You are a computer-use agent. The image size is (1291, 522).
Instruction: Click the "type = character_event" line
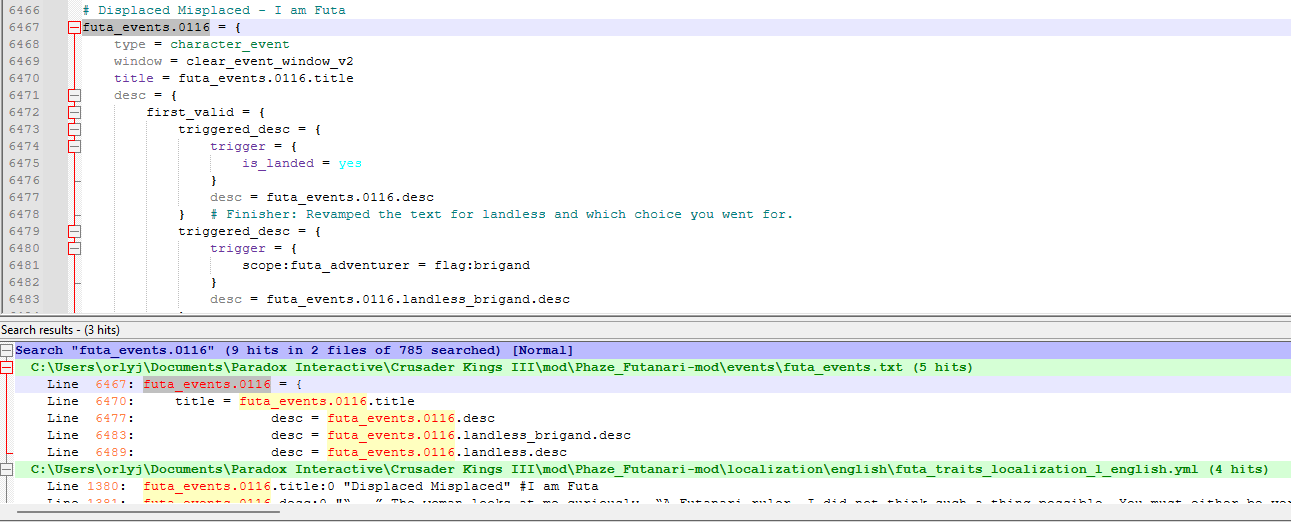pyautogui.click(x=202, y=44)
